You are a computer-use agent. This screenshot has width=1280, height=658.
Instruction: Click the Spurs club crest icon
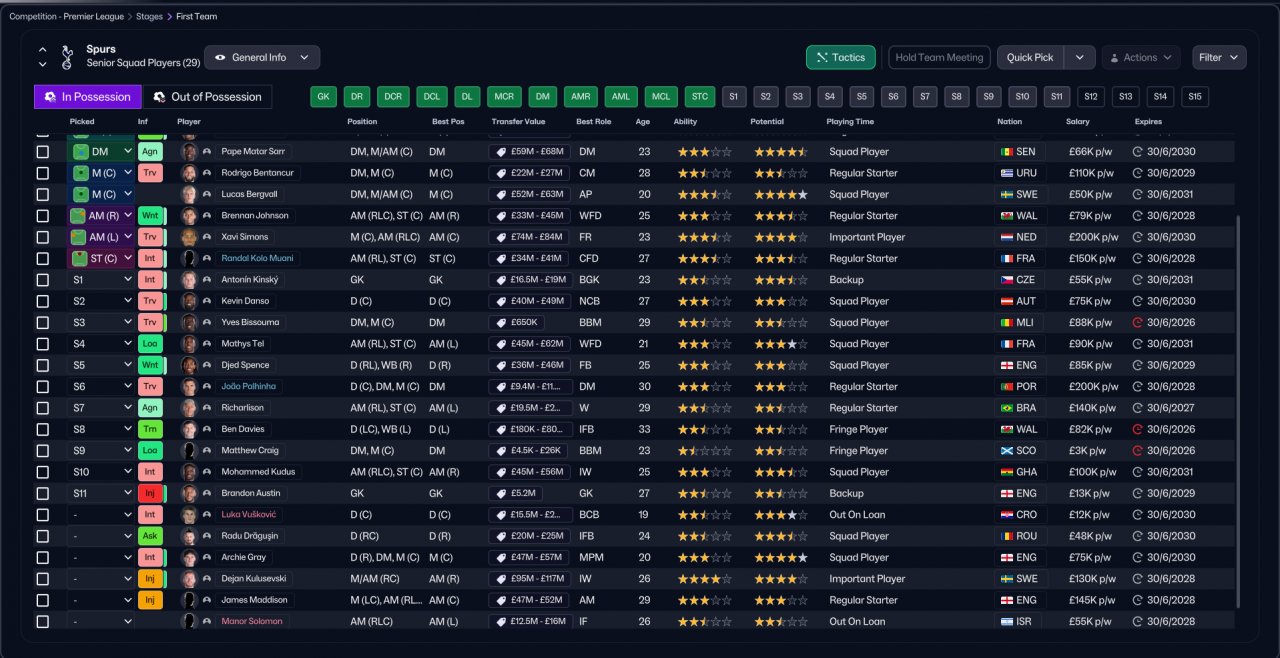pyautogui.click(x=67, y=57)
